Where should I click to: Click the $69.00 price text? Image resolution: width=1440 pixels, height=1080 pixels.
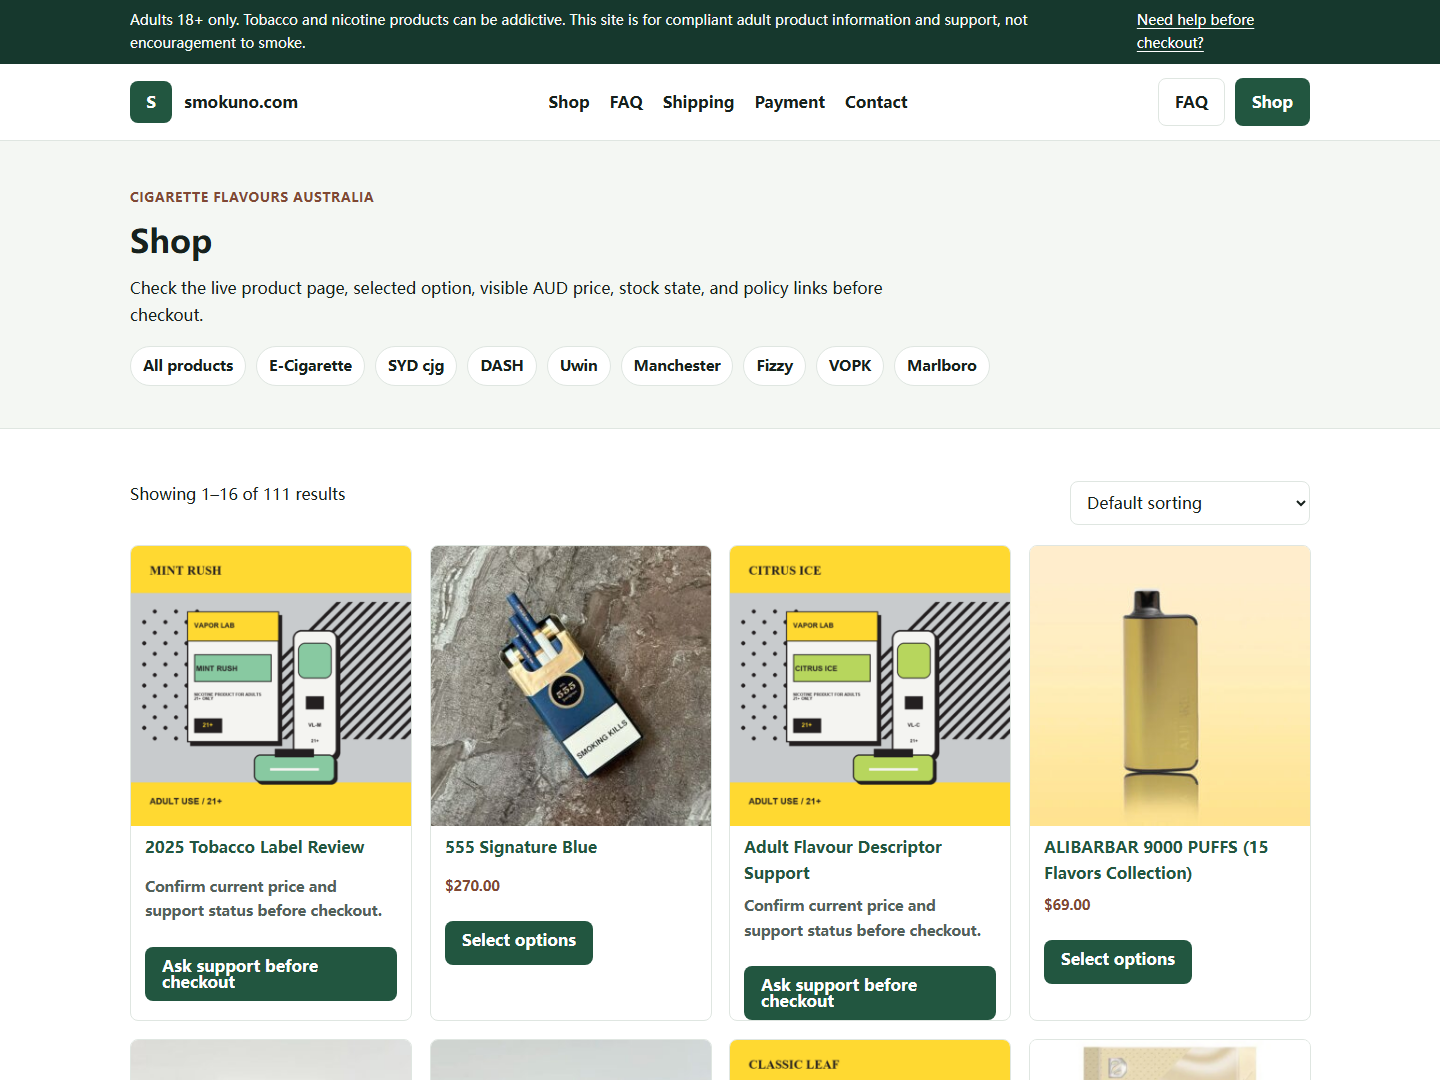tap(1067, 905)
